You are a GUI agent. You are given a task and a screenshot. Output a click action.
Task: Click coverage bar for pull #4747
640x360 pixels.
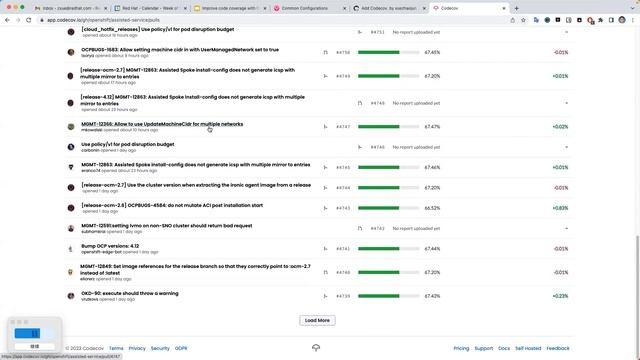389,127
